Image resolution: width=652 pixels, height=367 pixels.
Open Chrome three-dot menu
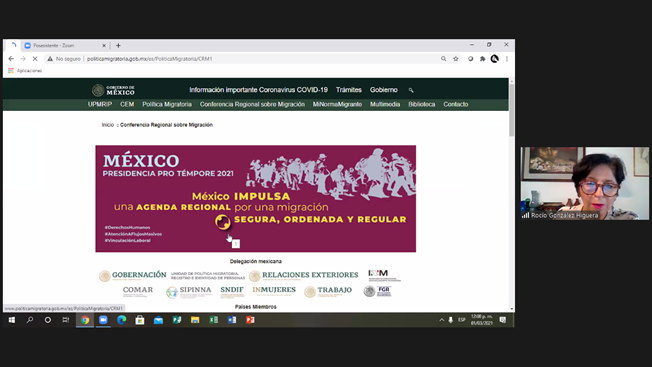507,59
